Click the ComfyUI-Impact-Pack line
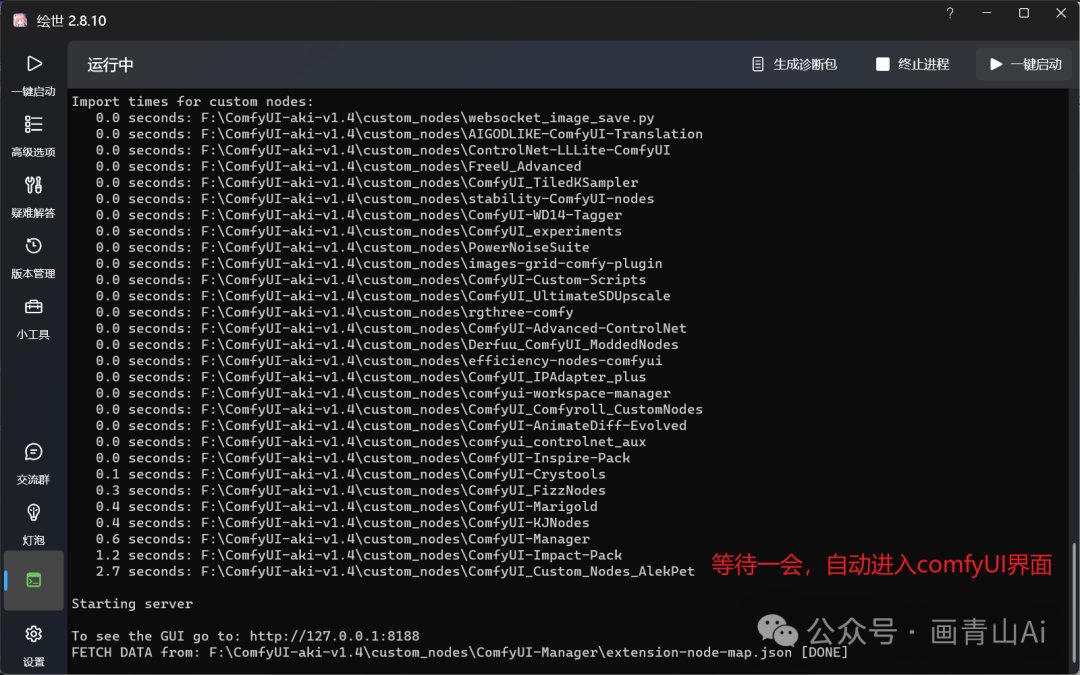 coord(358,554)
